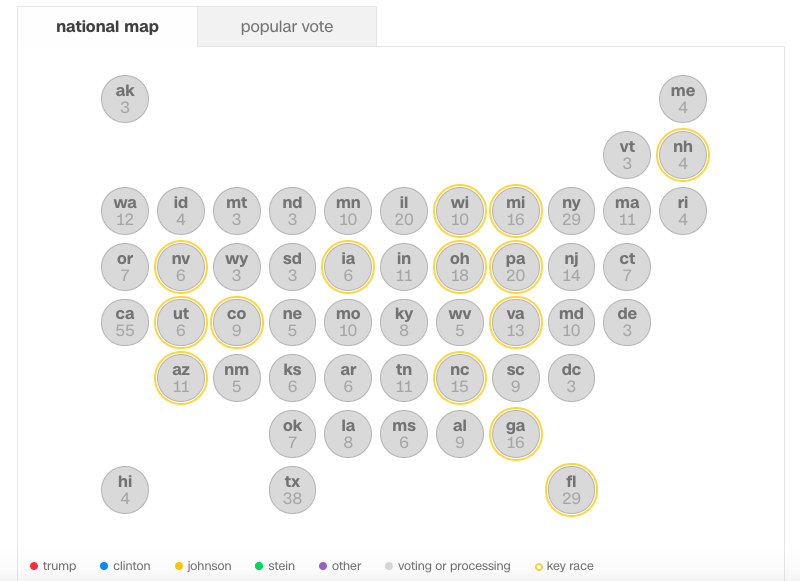Enable the key race legend filter

564,566
